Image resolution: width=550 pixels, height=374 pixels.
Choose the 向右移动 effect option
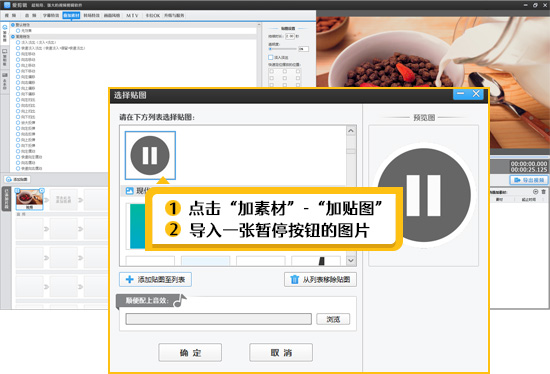(26, 60)
